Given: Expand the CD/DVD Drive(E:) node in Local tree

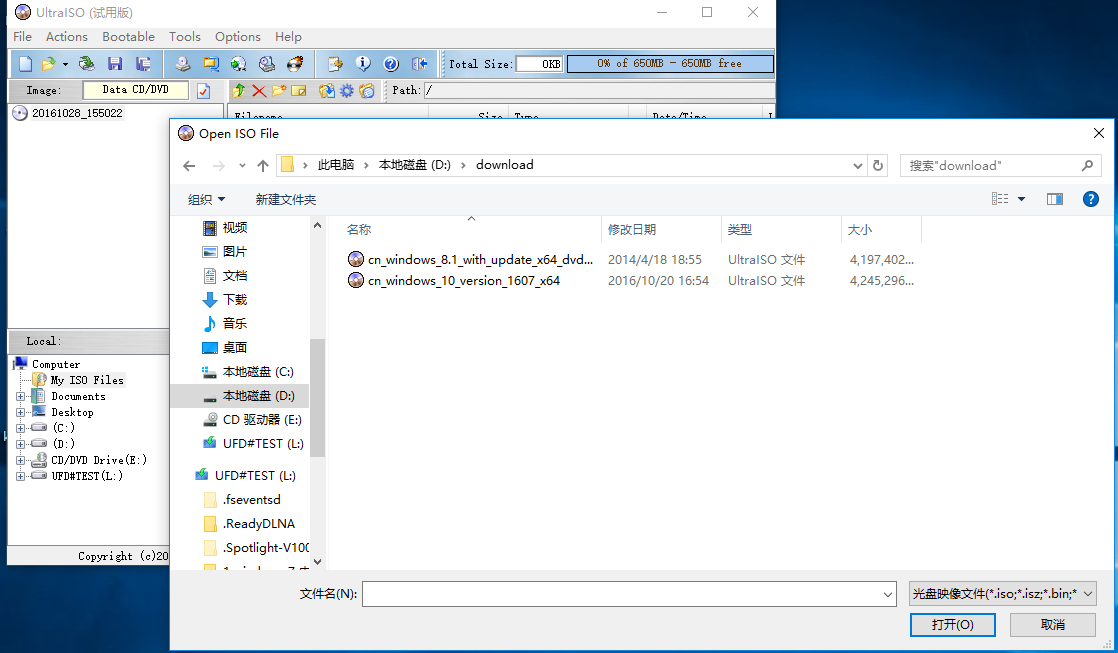Looking at the screenshot, I should click(20, 461).
